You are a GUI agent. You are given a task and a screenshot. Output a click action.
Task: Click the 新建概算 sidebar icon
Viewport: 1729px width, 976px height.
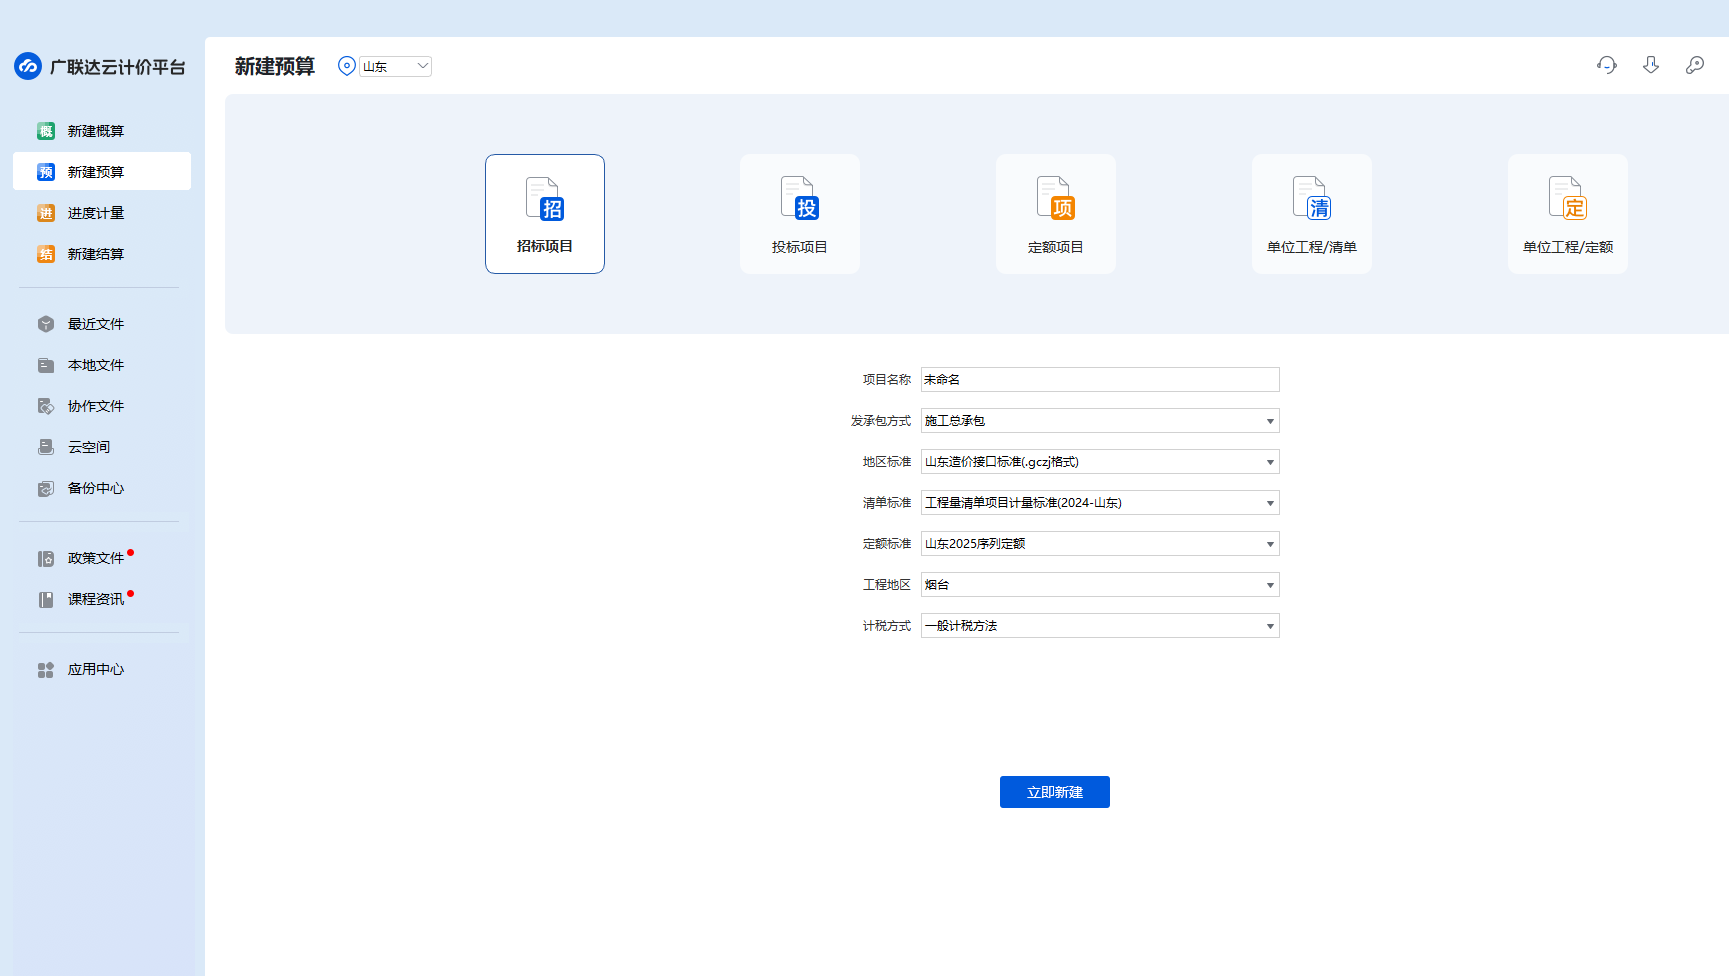(46, 131)
